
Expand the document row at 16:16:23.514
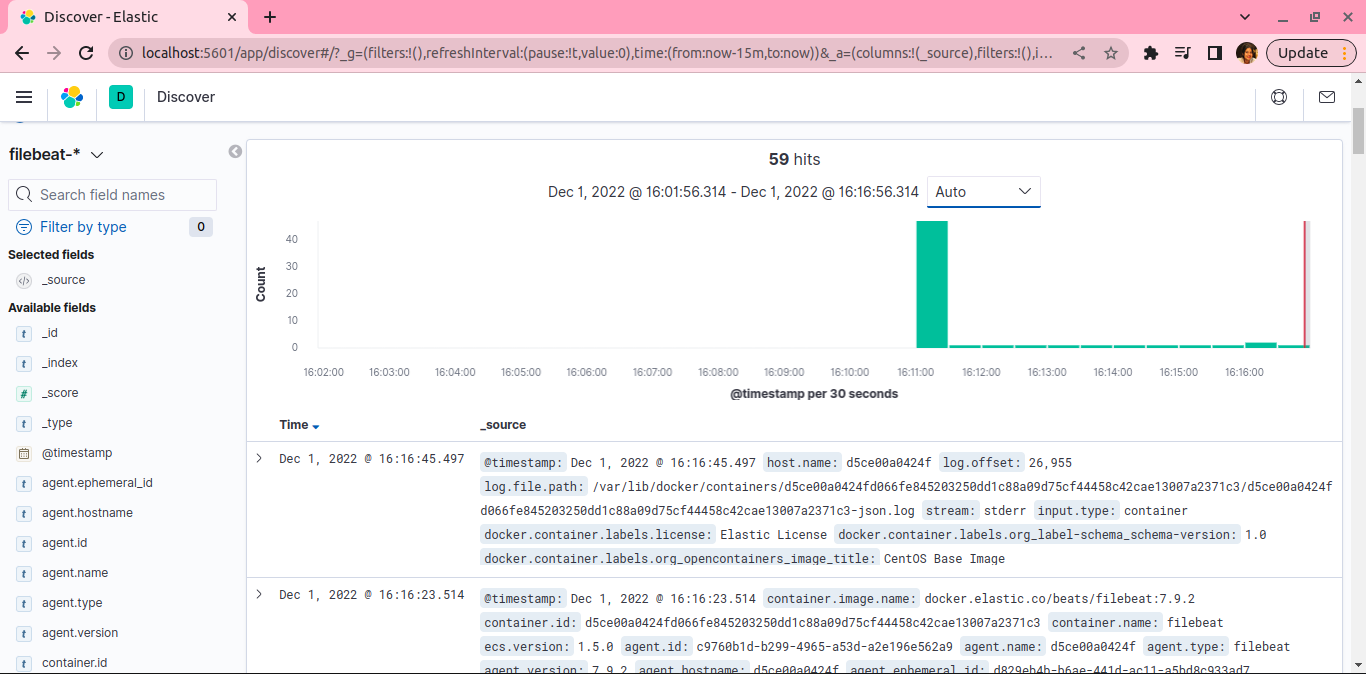pyautogui.click(x=259, y=594)
